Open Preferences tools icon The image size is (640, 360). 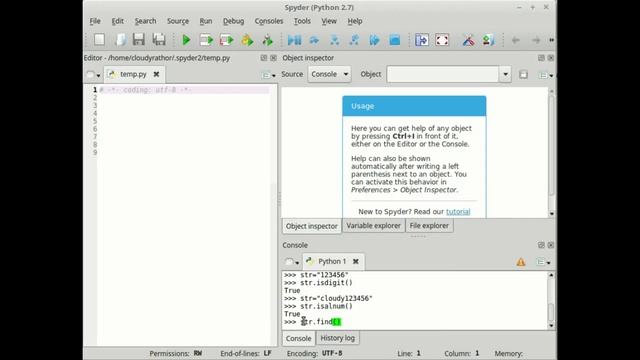pyautogui.click(x=469, y=40)
